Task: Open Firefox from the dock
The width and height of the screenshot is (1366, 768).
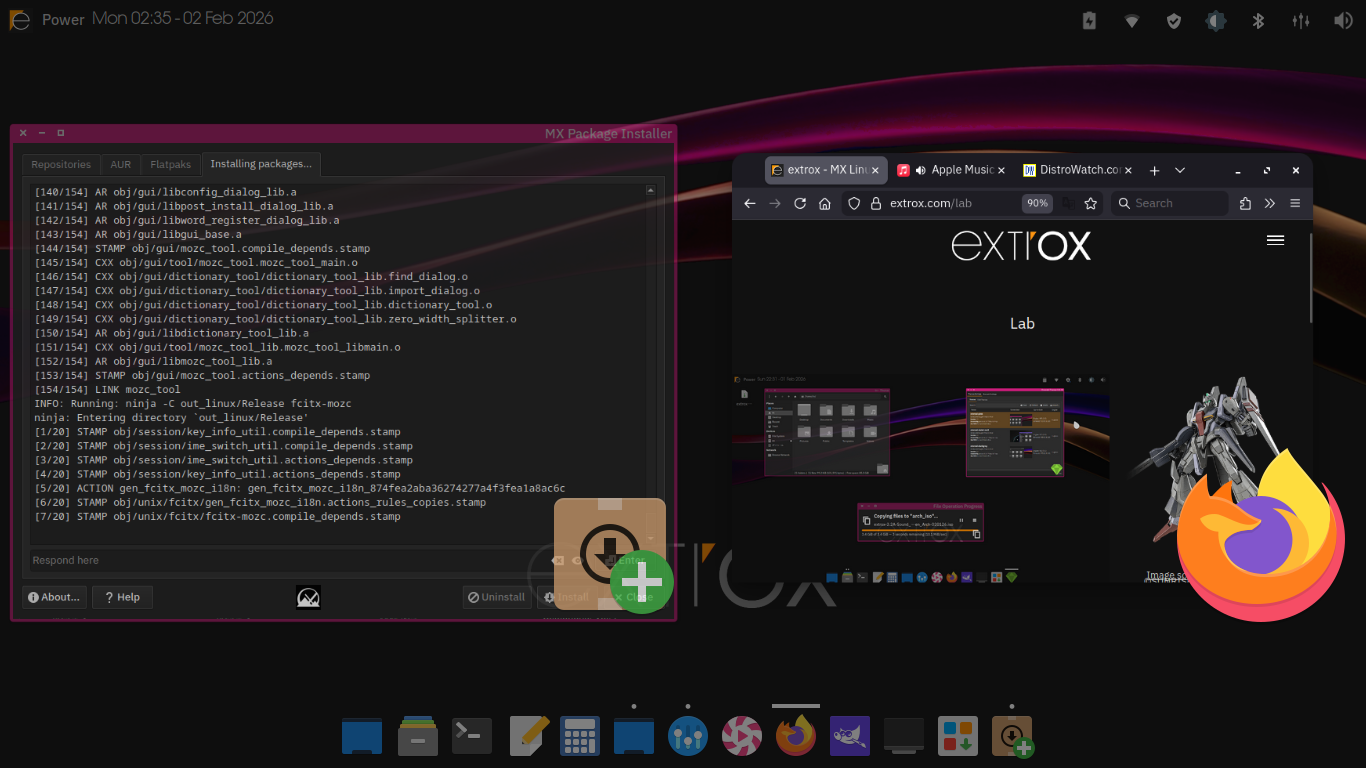Action: click(x=796, y=736)
